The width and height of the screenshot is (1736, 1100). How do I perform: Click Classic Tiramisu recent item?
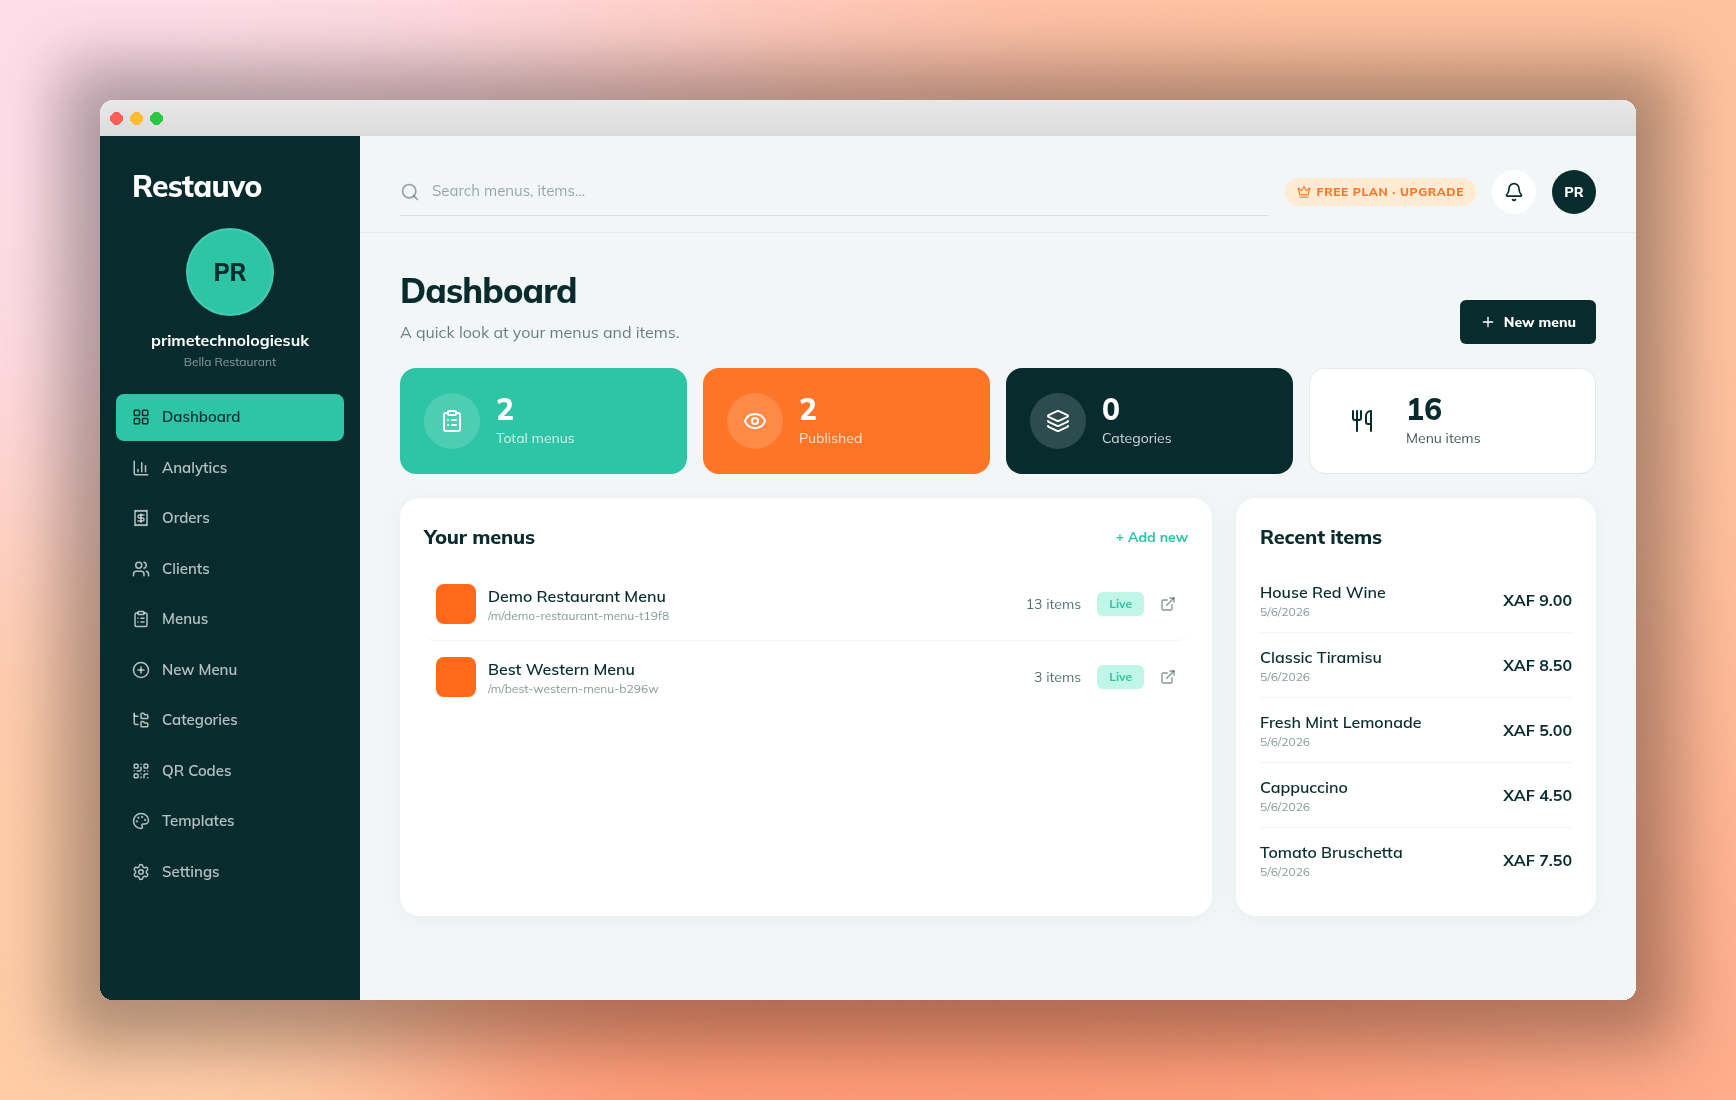point(1416,666)
